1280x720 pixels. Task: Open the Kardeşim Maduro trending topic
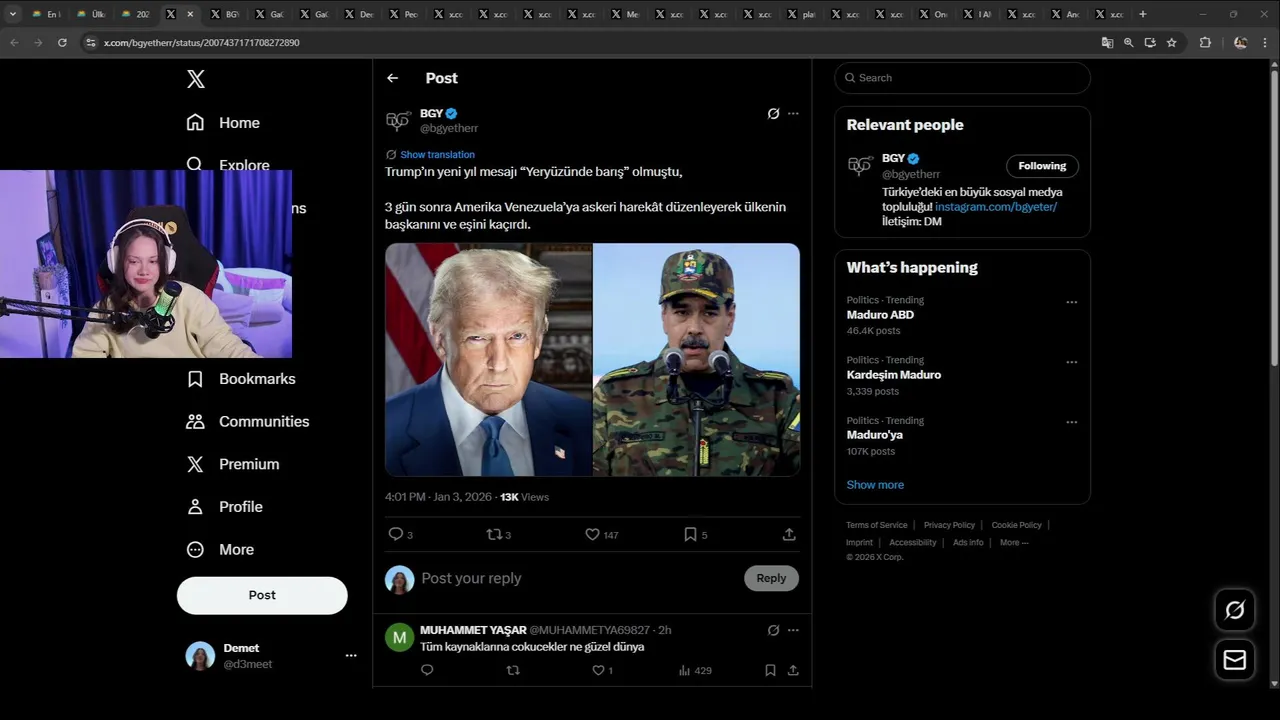coord(894,375)
